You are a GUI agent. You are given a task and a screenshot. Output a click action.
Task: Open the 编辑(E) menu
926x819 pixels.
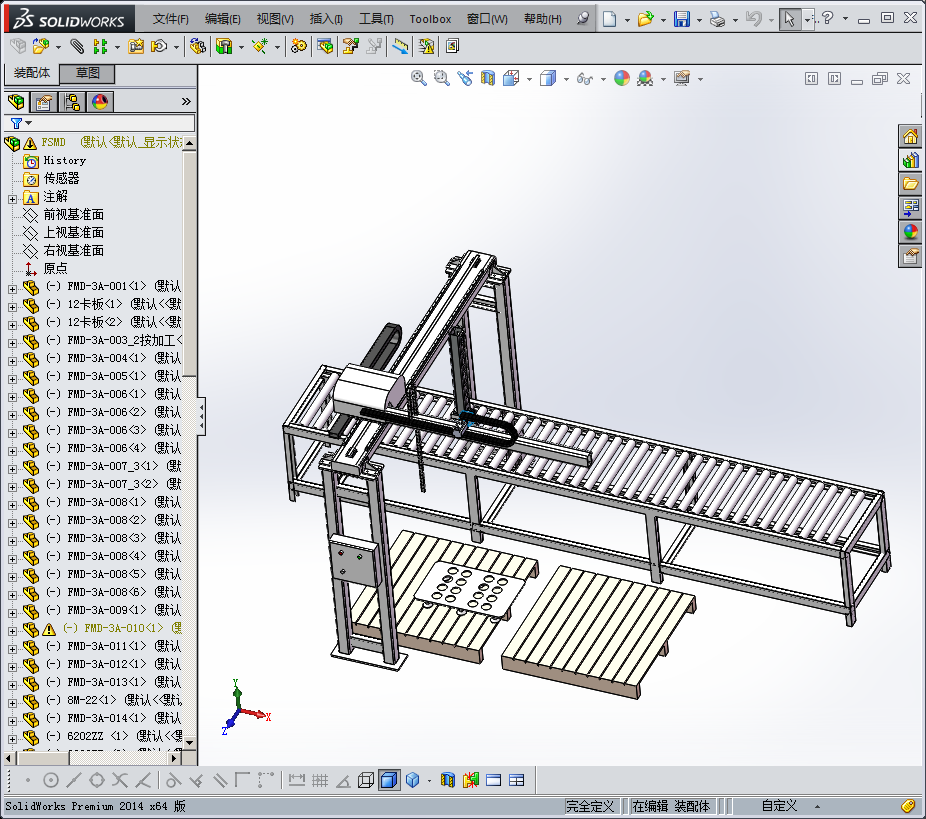[223, 19]
